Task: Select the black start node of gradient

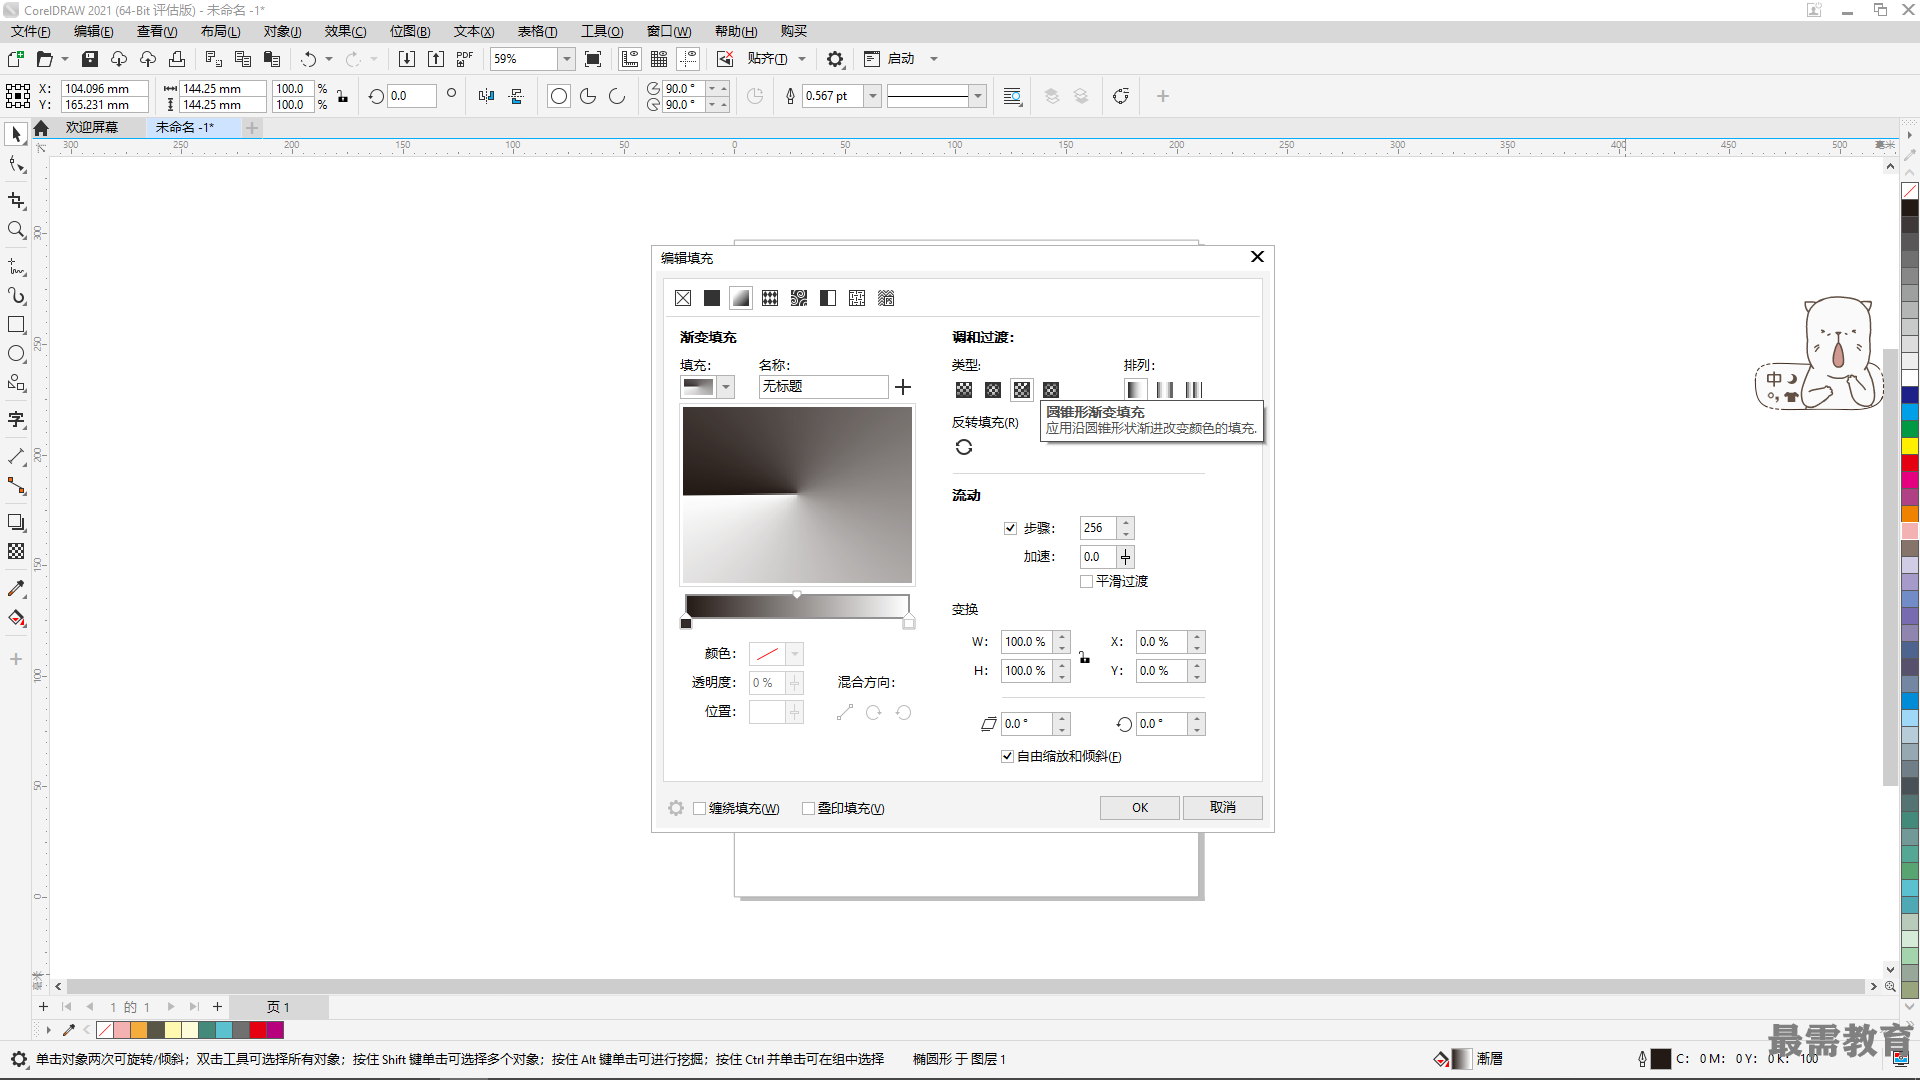Action: point(686,624)
